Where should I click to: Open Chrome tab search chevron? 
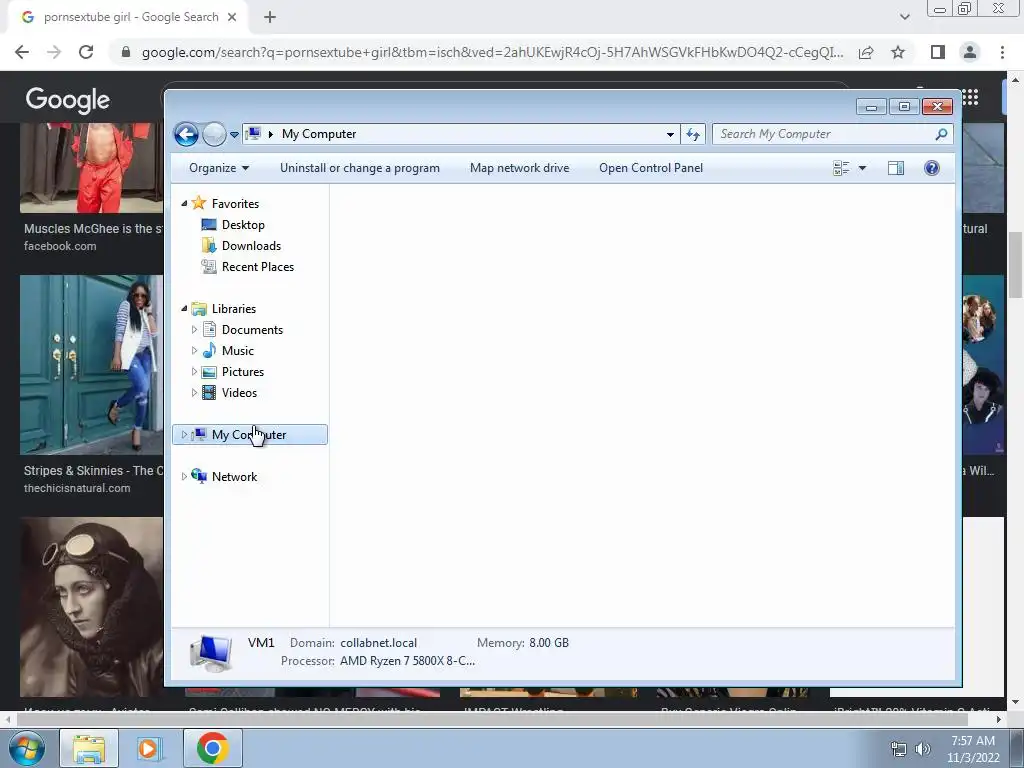(x=904, y=17)
